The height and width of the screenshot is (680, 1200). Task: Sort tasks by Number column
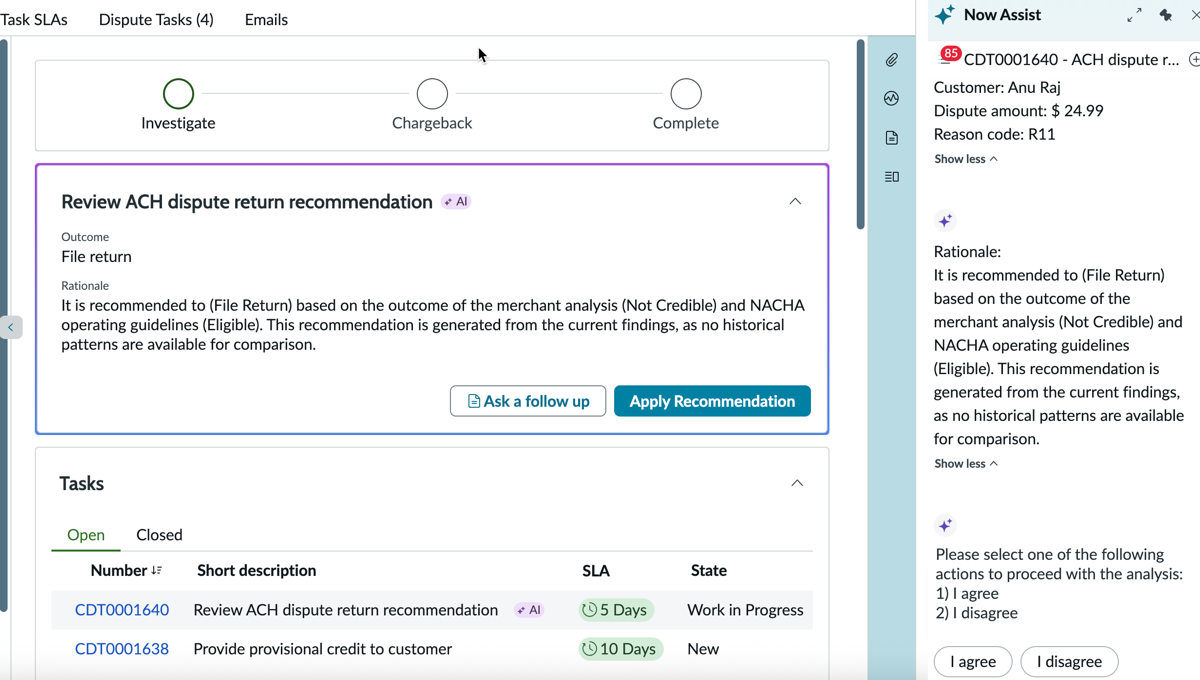click(x=126, y=571)
